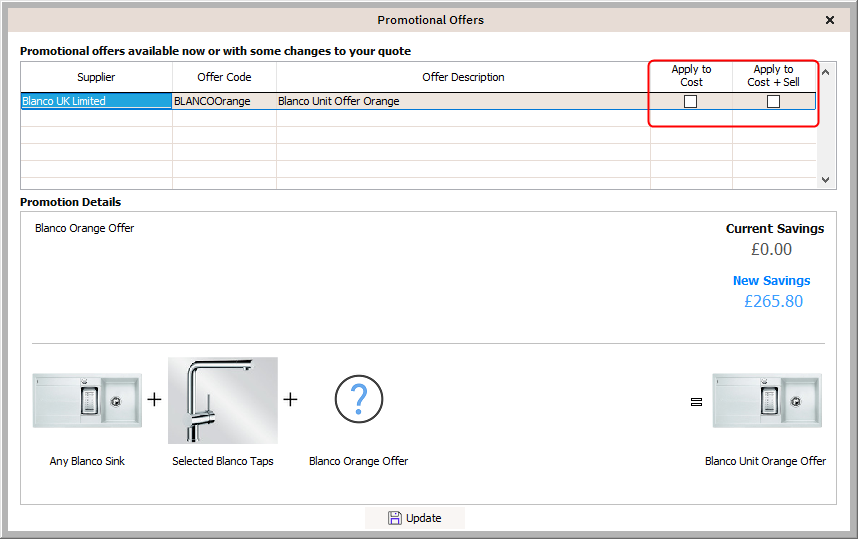The height and width of the screenshot is (539, 858).
Task: Click the Offer Description column header
Action: click(x=463, y=77)
